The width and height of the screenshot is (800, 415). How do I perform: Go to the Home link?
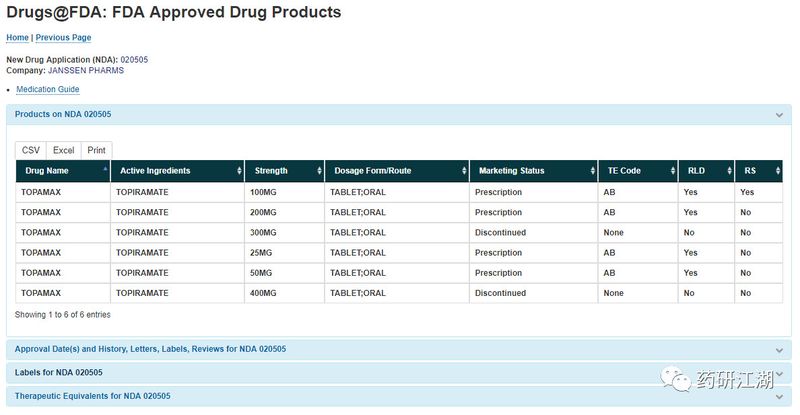click(x=17, y=38)
